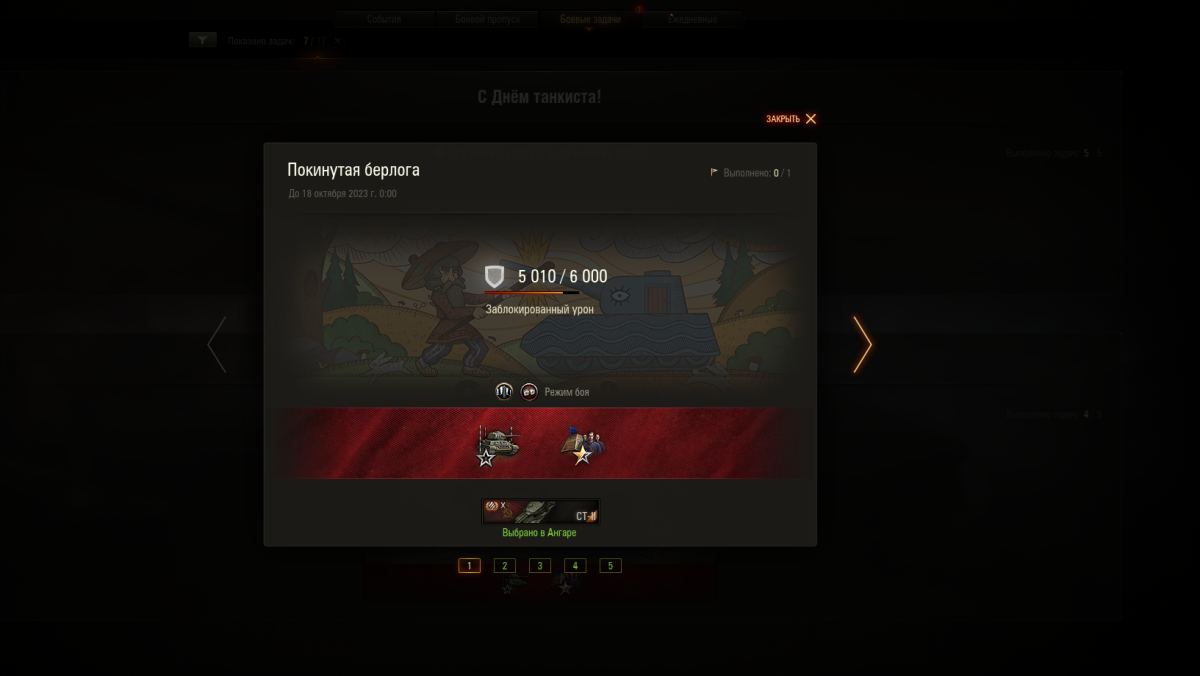
Task: Click the blocked damage progress bar
Action: (x=531, y=293)
